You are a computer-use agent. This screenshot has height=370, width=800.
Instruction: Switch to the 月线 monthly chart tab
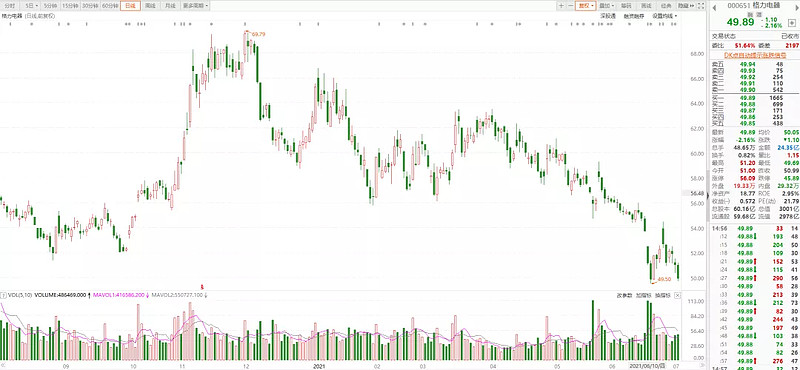(x=170, y=6)
